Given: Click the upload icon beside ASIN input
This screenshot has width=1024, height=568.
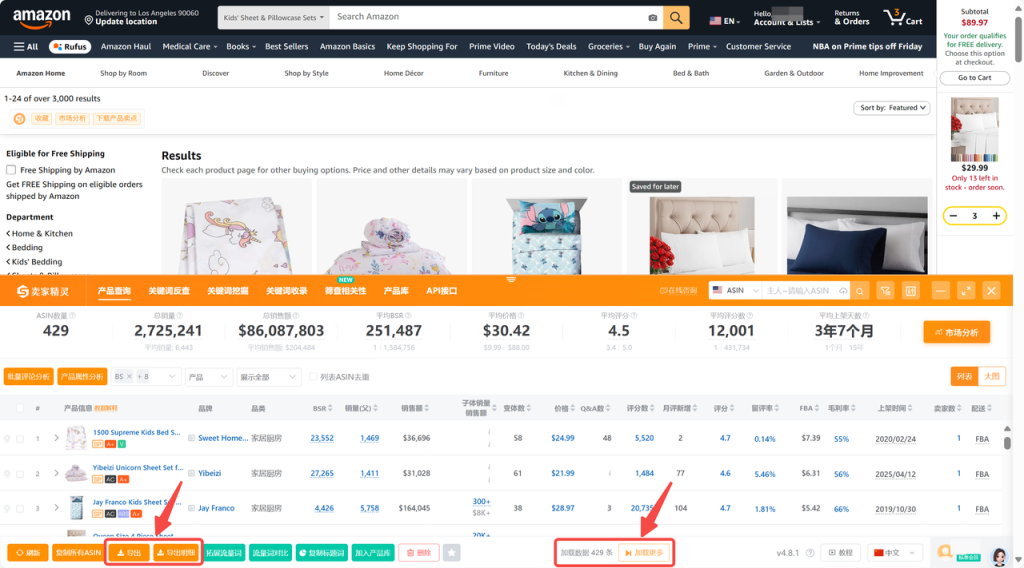Looking at the screenshot, I should [844, 291].
